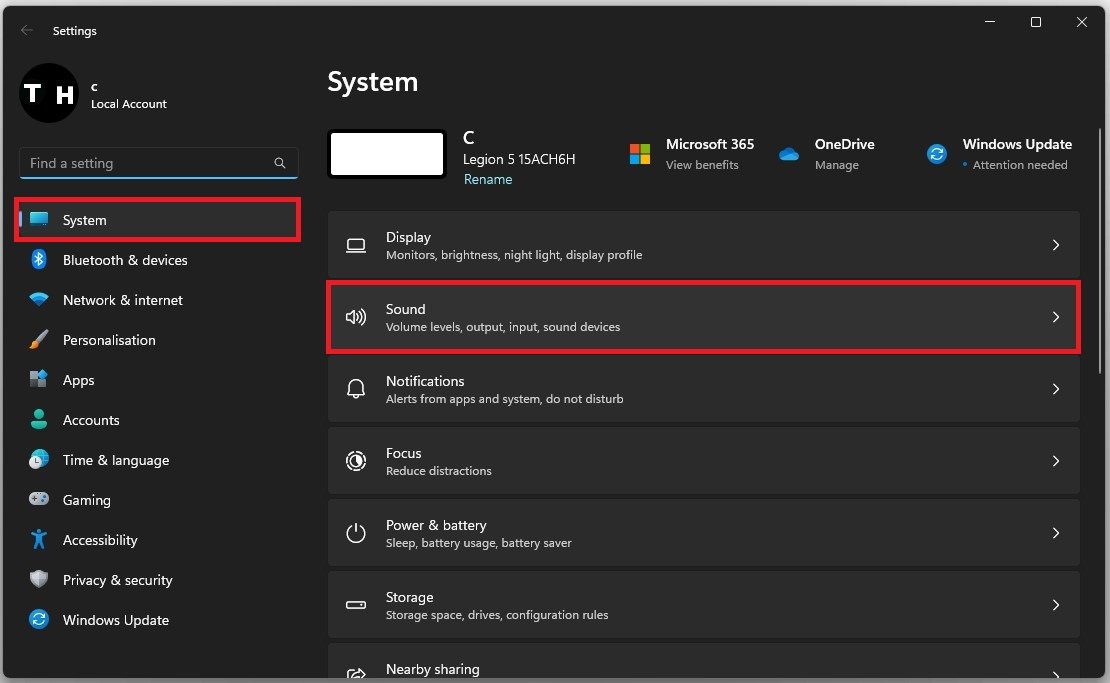Click the Sound speaker icon
Viewport: 1110px width, 683px height.
356,317
